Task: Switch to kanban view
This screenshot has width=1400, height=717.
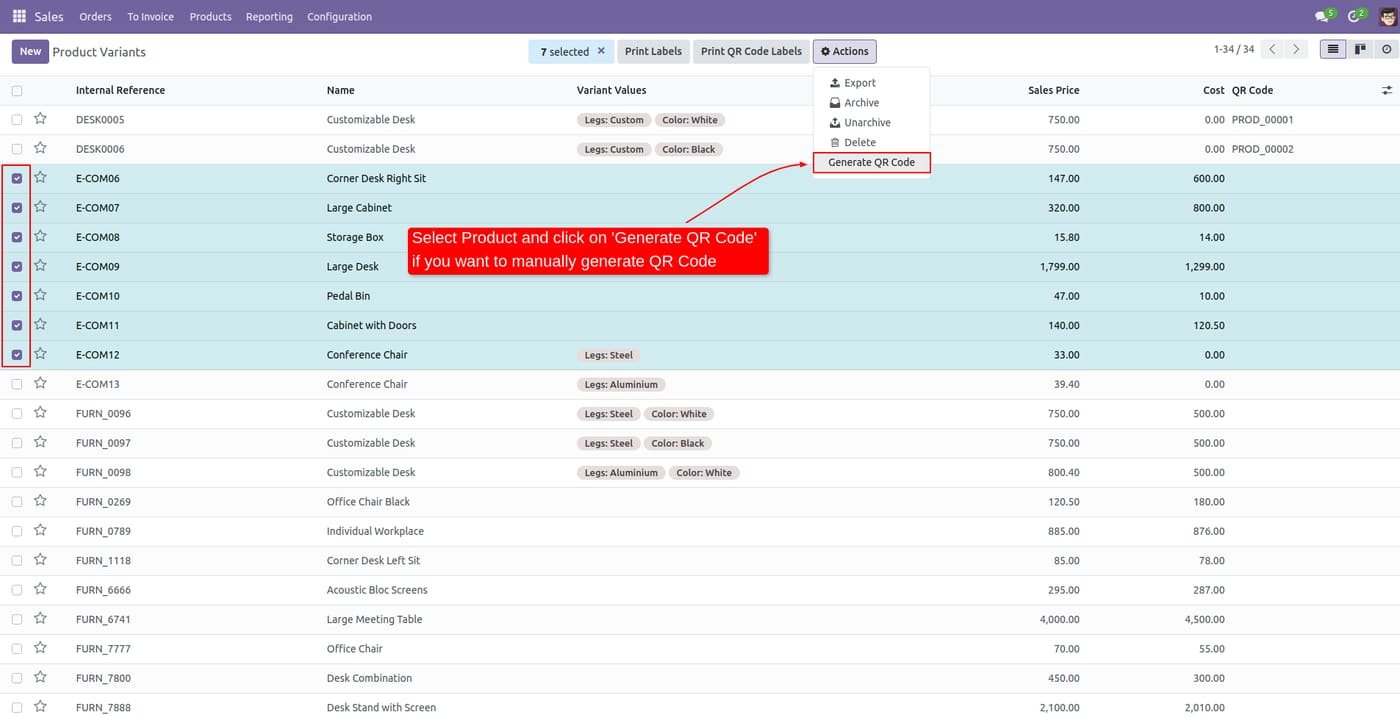Action: [1360, 49]
